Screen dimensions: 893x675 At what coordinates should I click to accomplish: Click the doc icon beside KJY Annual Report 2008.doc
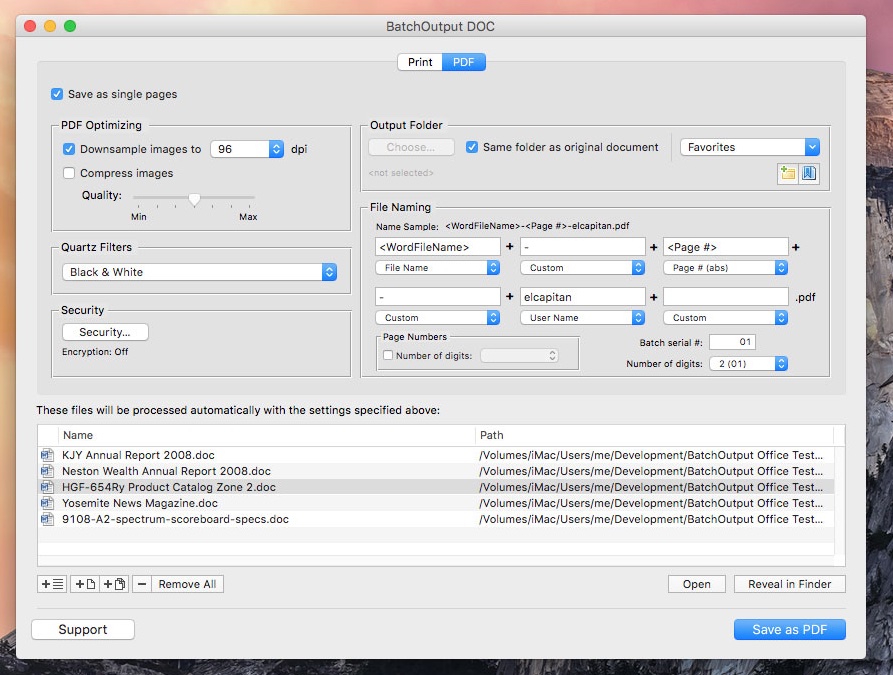[47, 455]
